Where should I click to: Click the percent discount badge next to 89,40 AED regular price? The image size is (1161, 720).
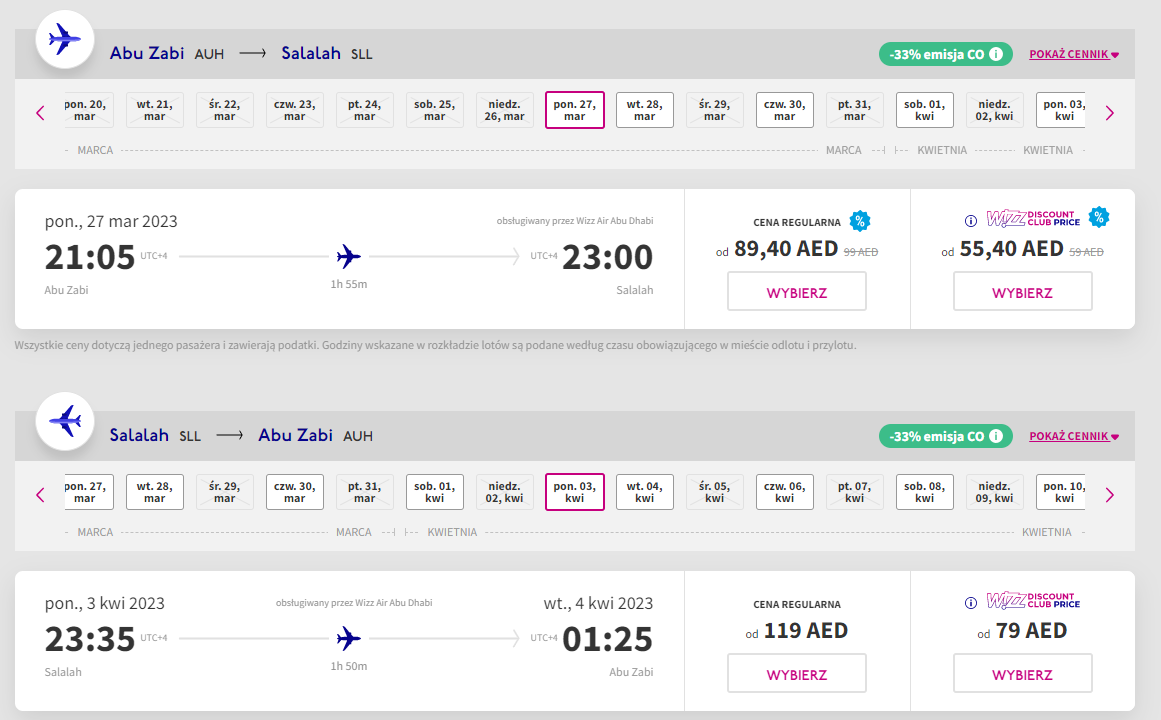pyautogui.click(x=860, y=221)
